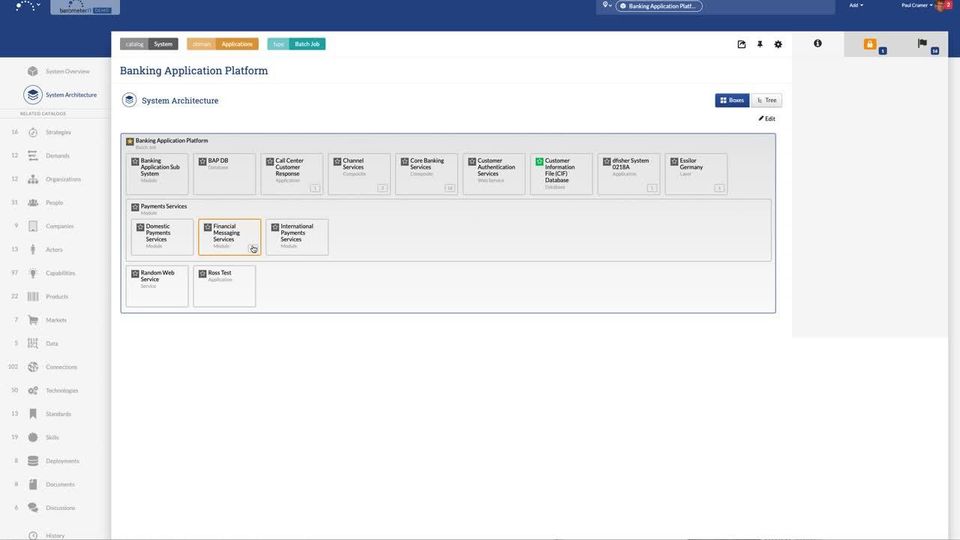The width and height of the screenshot is (960, 540).
Task: Click the domain Applications tag
Action: click(x=223, y=44)
